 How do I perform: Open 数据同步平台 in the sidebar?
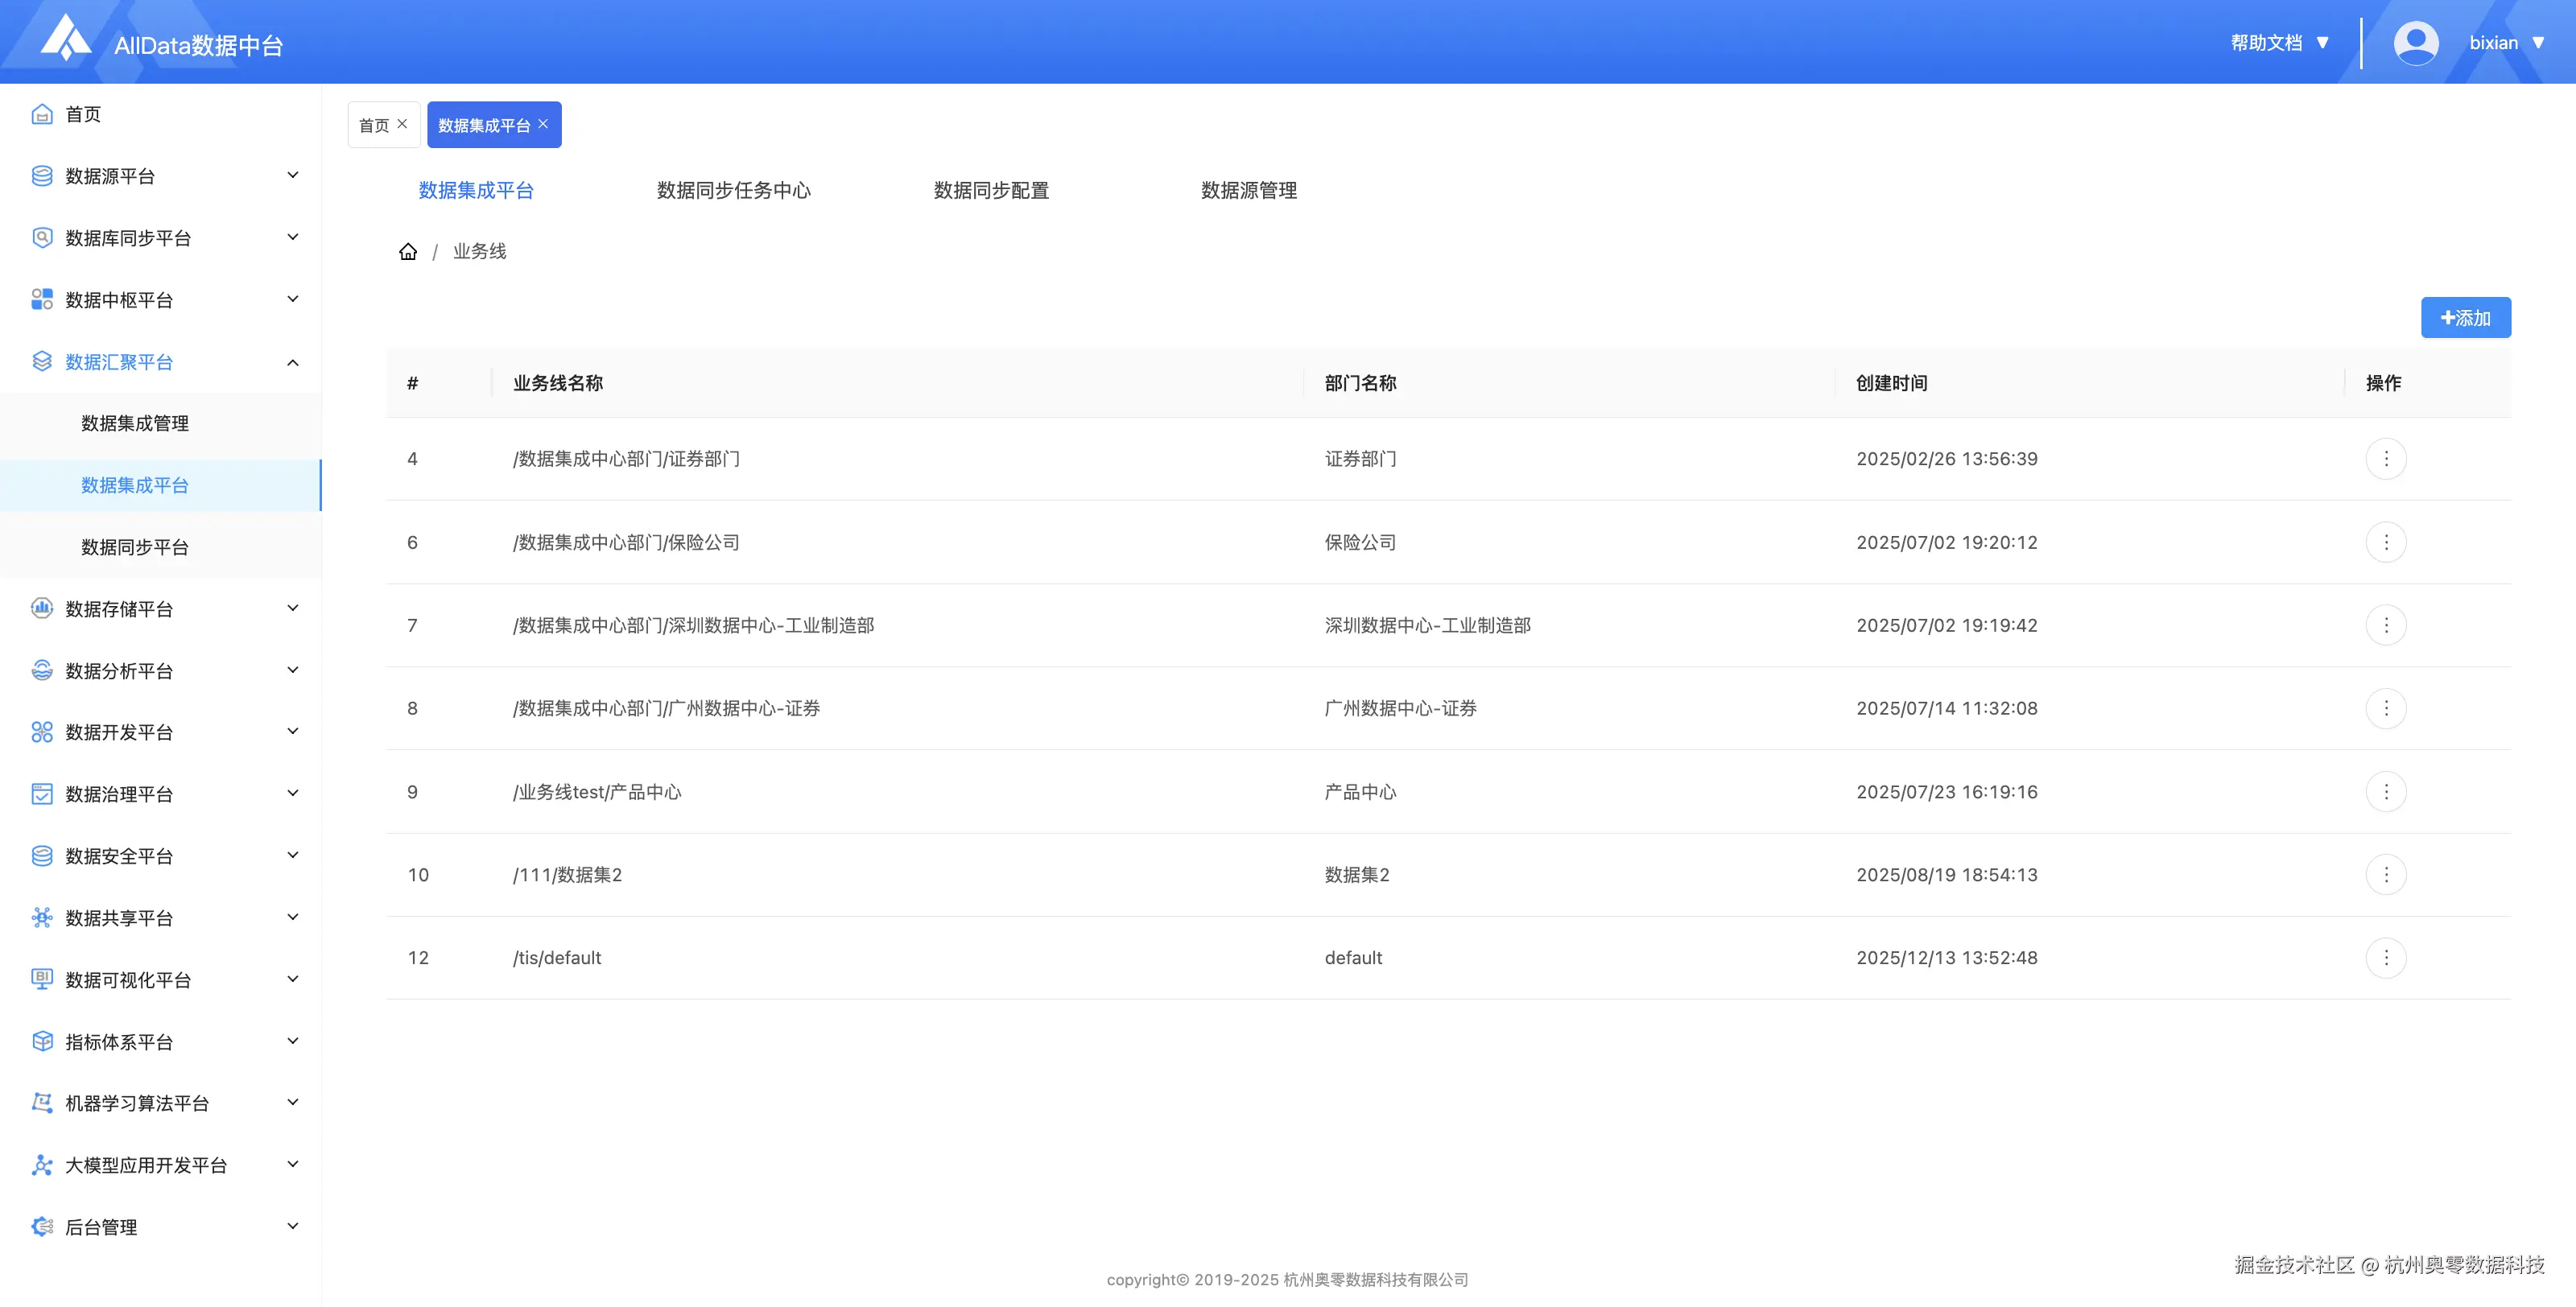point(135,547)
